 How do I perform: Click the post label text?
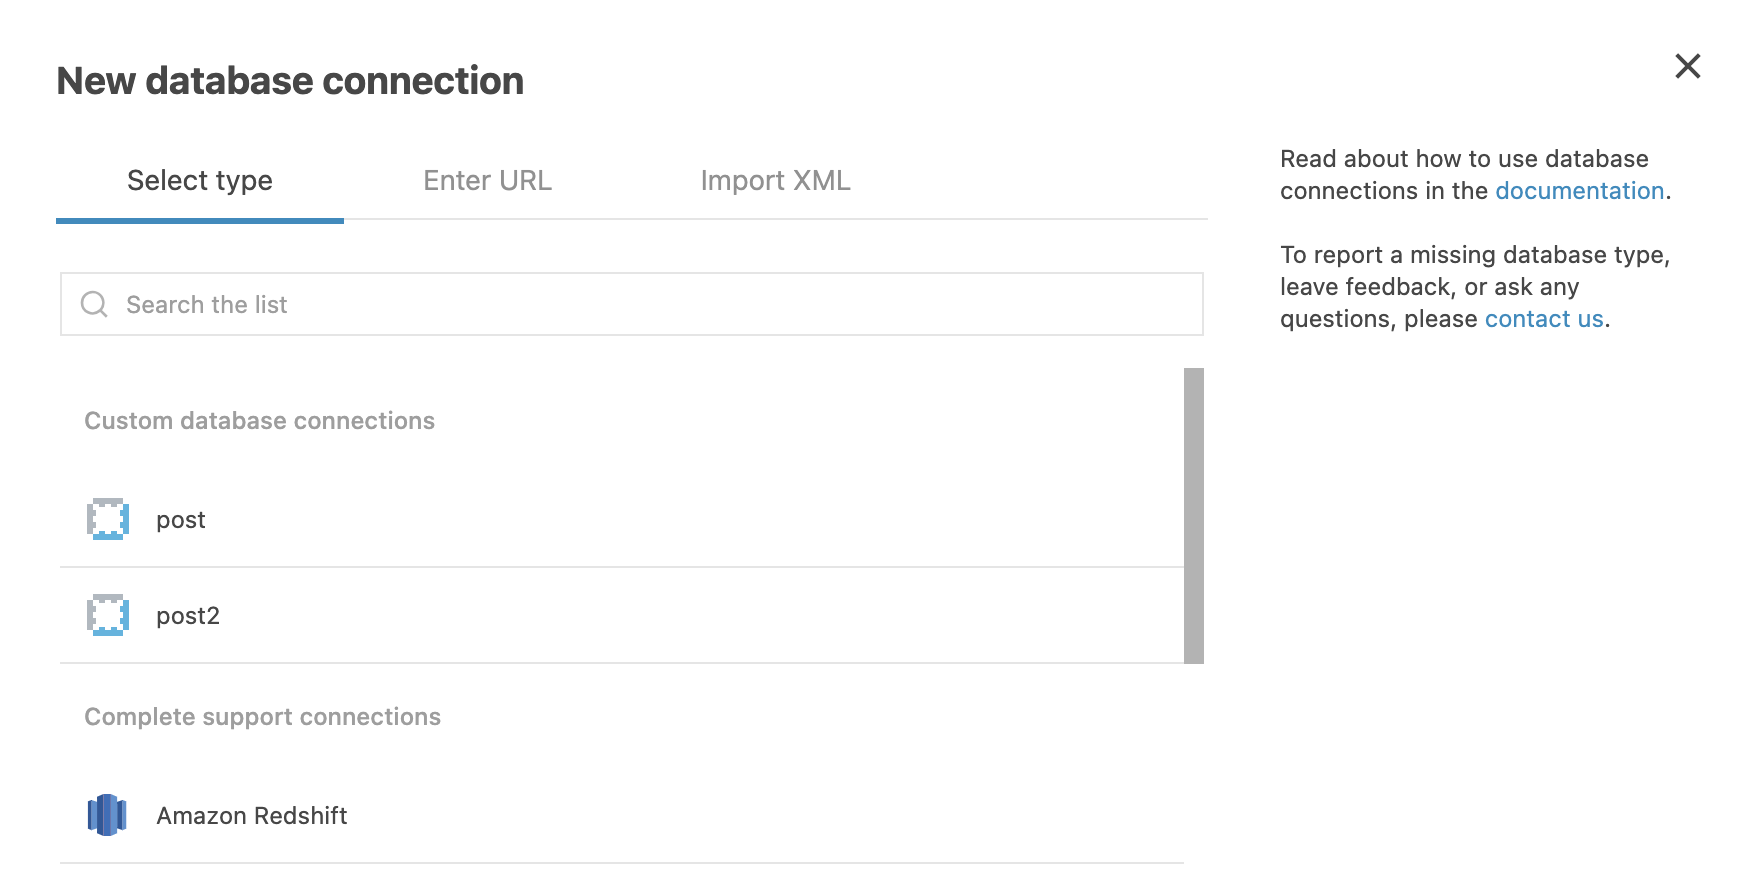click(x=181, y=519)
